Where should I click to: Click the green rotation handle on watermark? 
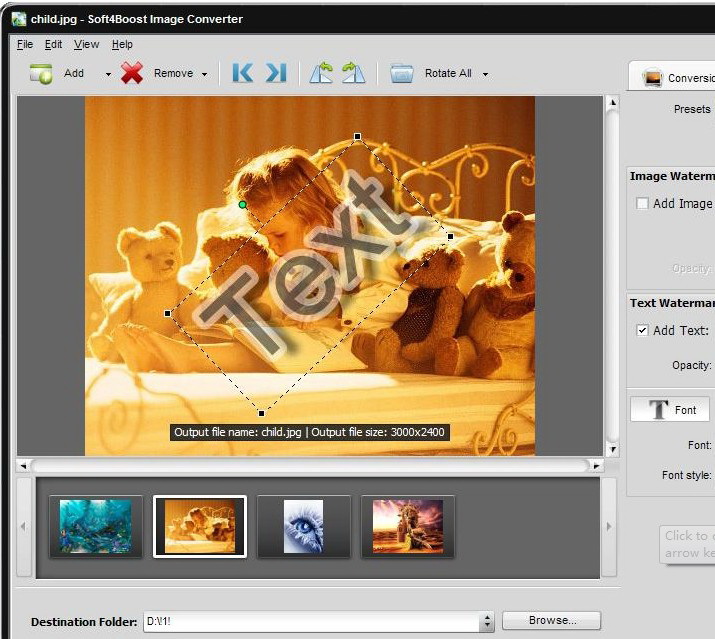(243, 205)
